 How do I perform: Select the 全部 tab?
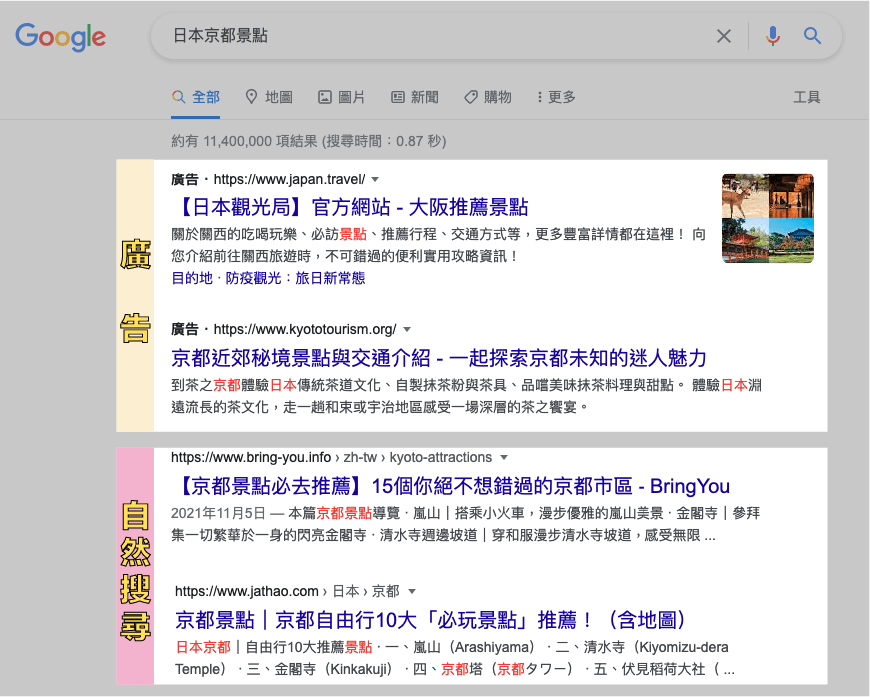(x=196, y=97)
